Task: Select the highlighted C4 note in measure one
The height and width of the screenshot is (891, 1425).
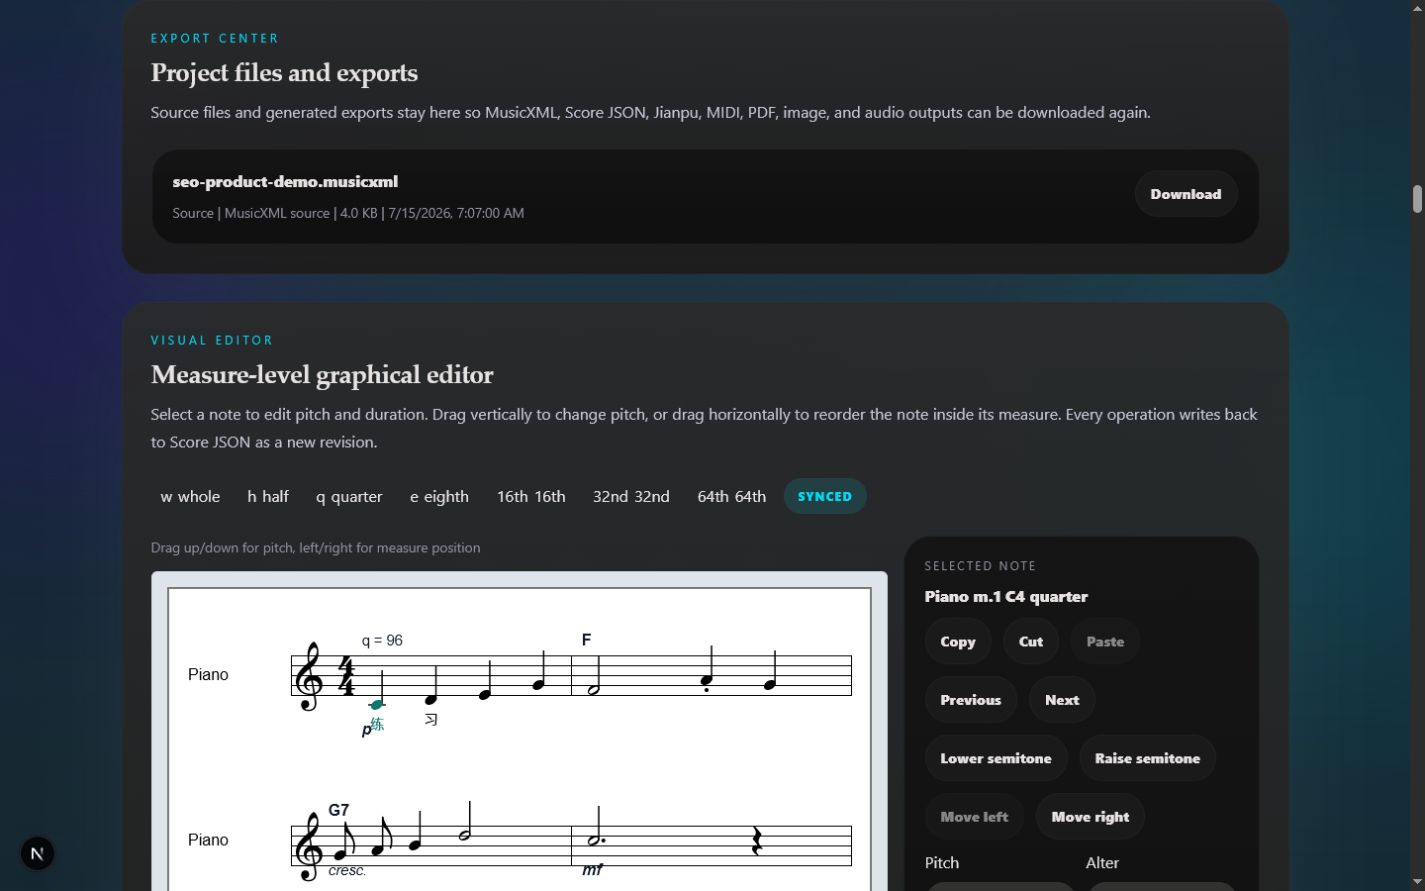Action: coord(376,704)
